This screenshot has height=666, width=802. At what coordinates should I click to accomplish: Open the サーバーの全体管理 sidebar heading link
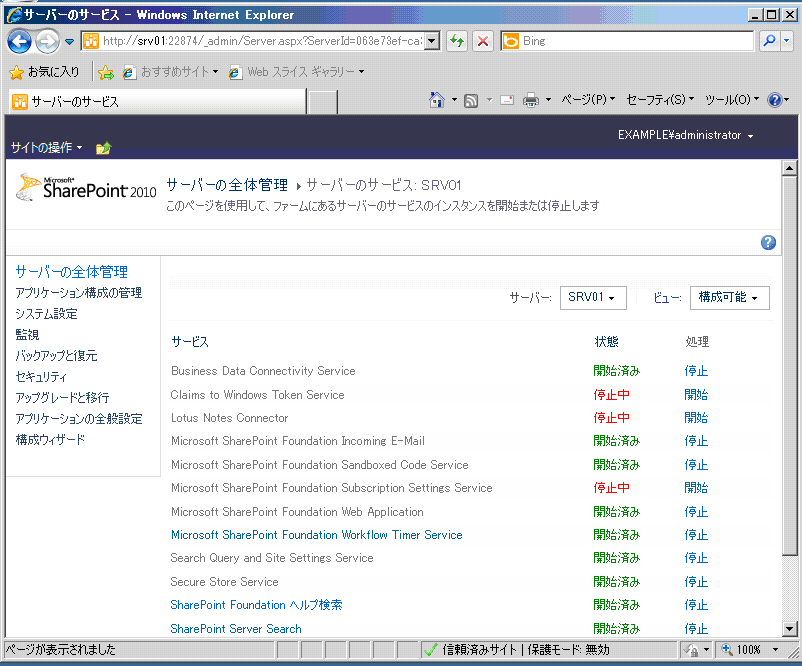[72, 272]
